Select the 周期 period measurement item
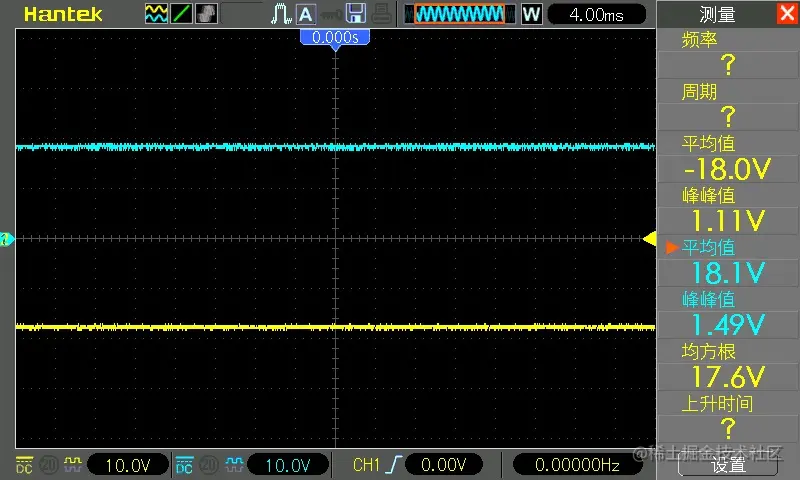Image resolution: width=800 pixels, height=480 pixels. tap(728, 105)
